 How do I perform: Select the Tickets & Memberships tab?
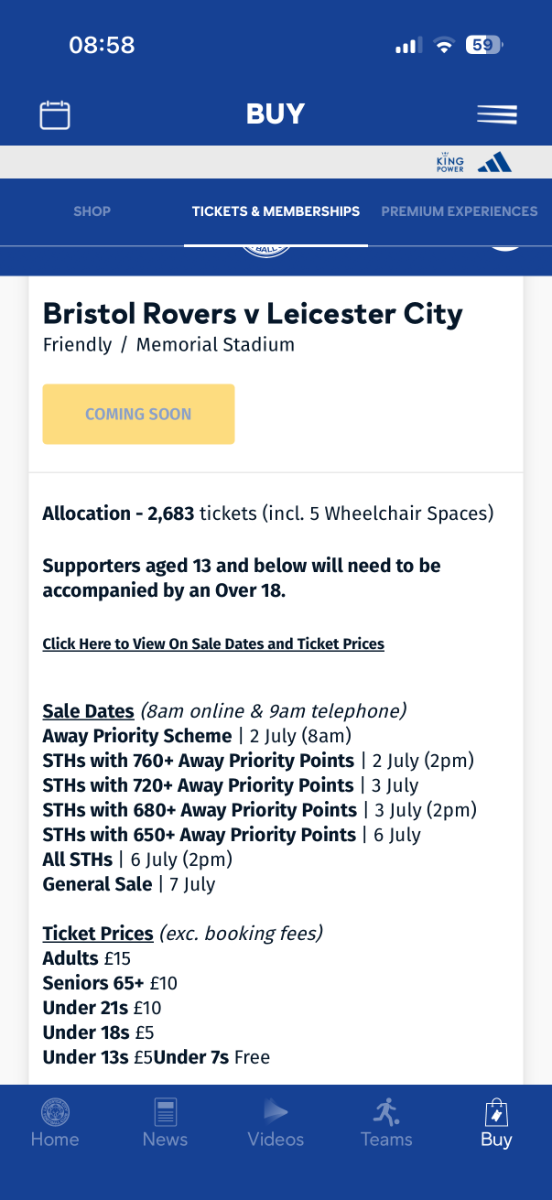click(x=276, y=211)
